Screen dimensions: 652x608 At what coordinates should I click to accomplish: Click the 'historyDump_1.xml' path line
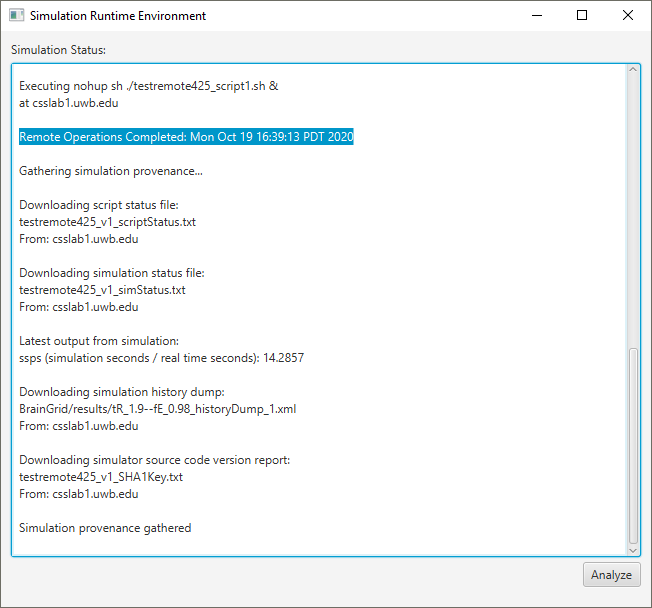158,409
